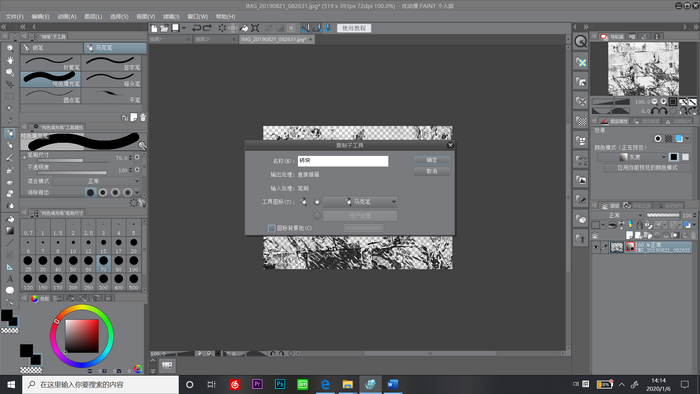Image resolution: width=700 pixels, height=394 pixels.
Task: Click inside the color wheel square
Action: (x=82, y=336)
